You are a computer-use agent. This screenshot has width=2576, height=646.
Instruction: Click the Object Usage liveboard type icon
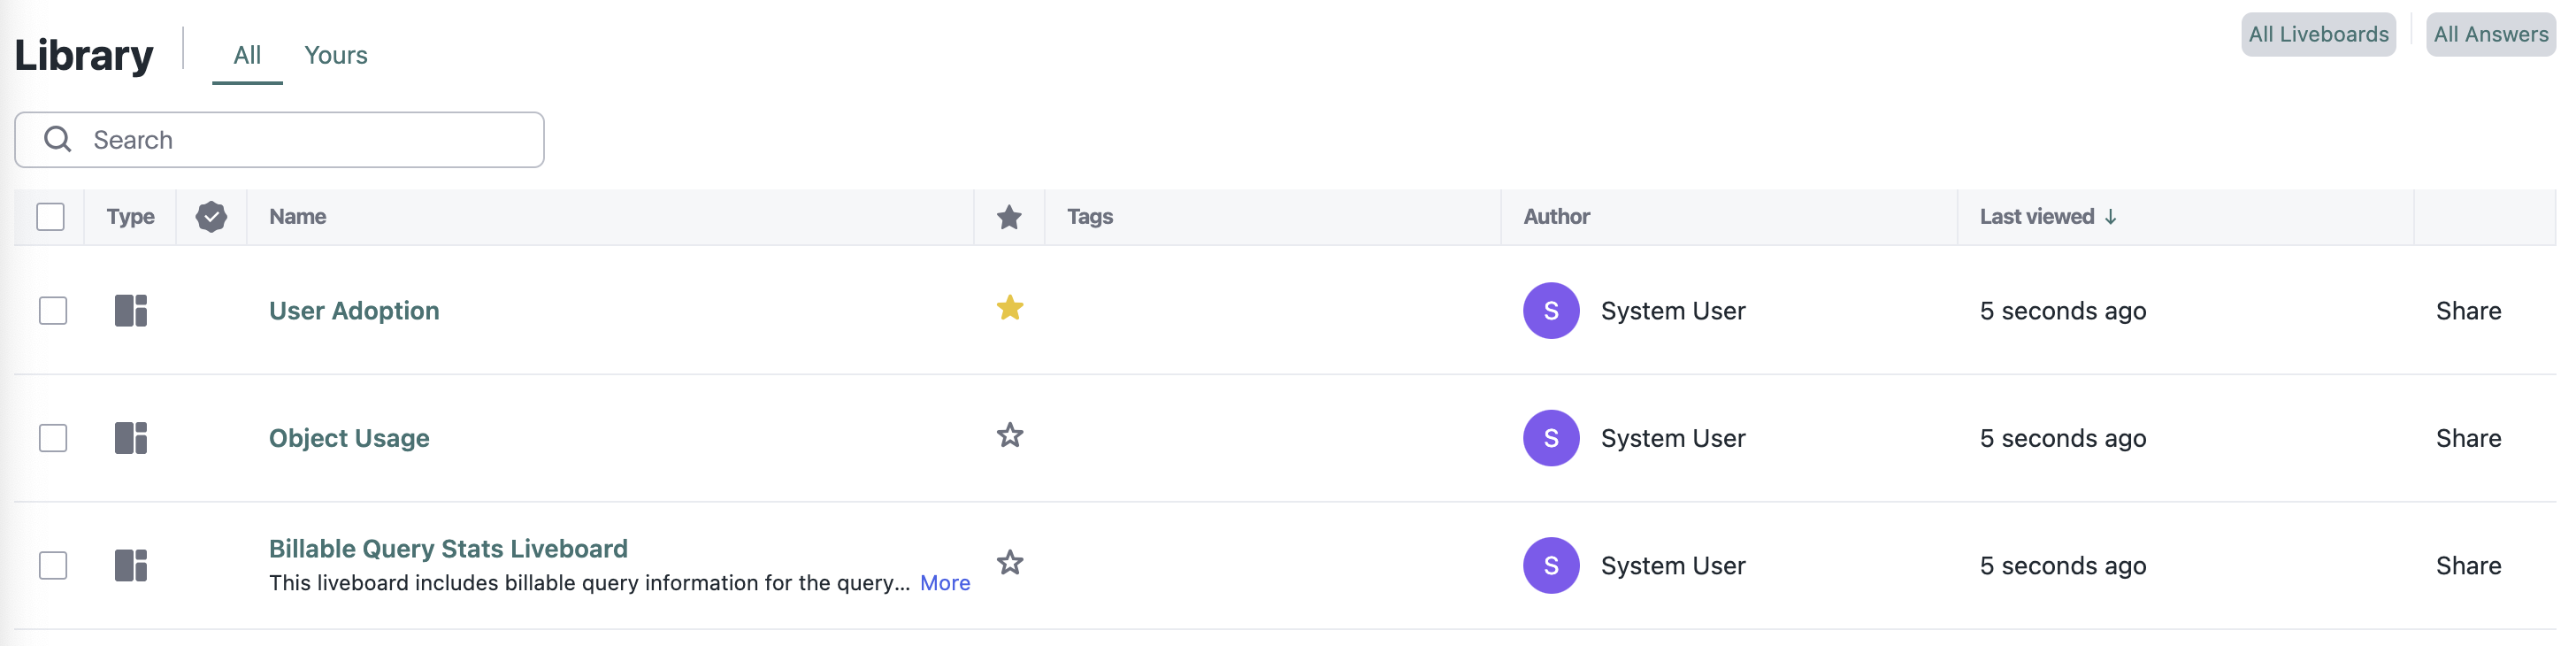pos(131,438)
